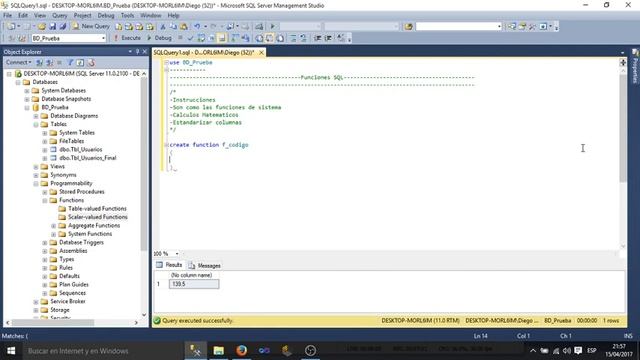This screenshot has width=640, height=360.
Task: Click the Database Engine Query icon
Action: pyautogui.click(x=118, y=27)
